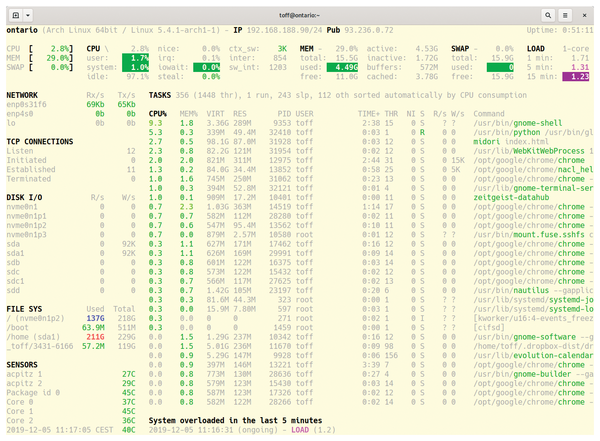
Task: Select the evolution-calendar process row
Action: [x=370, y=356]
